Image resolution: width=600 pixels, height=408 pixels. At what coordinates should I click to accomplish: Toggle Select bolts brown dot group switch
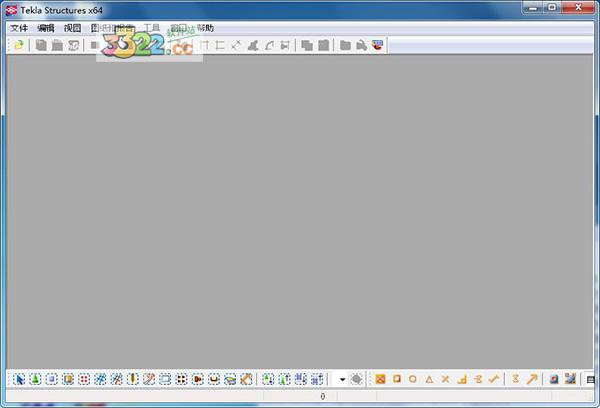pyautogui.click(x=181, y=379)
